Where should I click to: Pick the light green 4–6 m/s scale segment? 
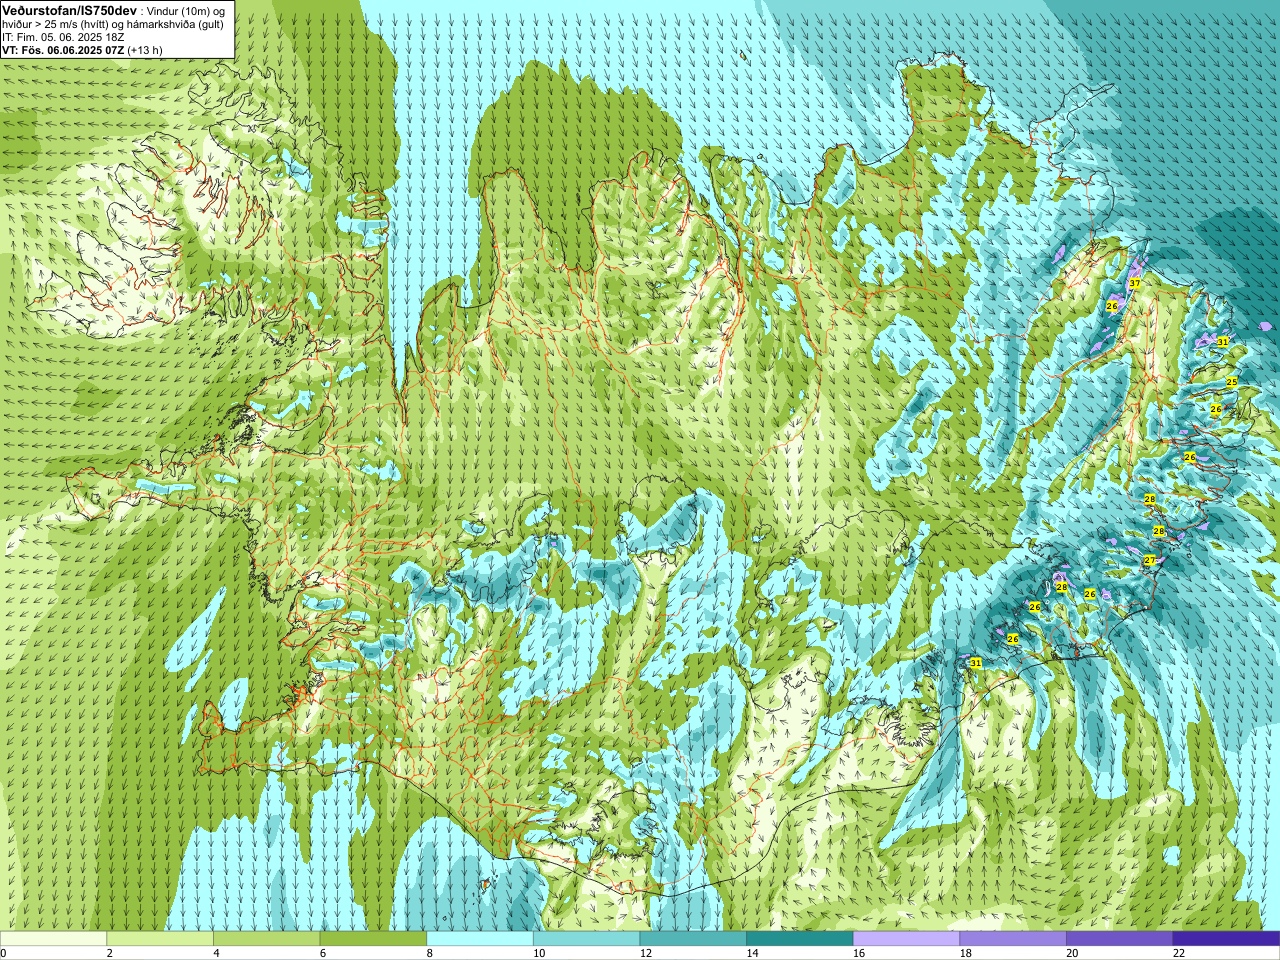[x=266, y=939]
